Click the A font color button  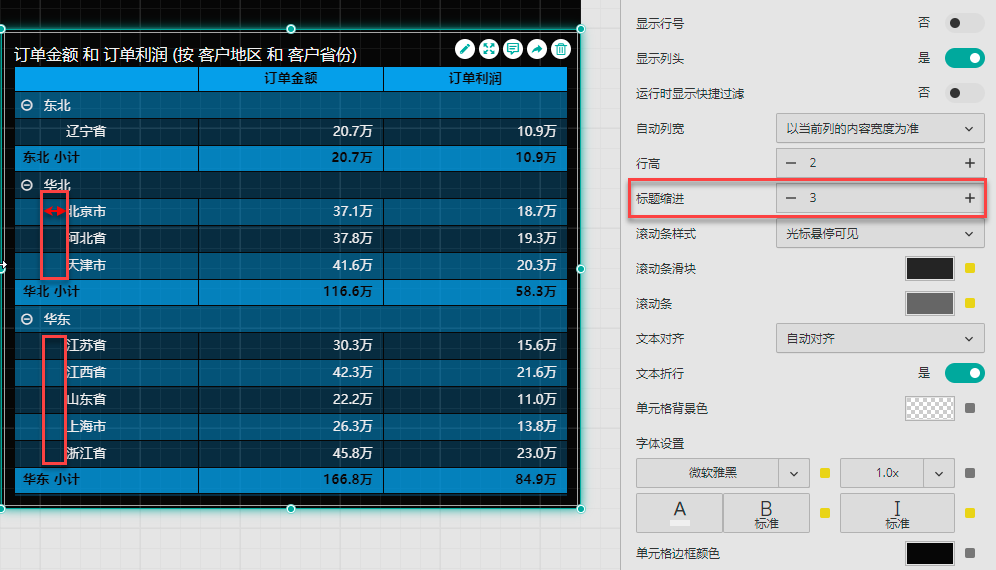tap(679, 513)
